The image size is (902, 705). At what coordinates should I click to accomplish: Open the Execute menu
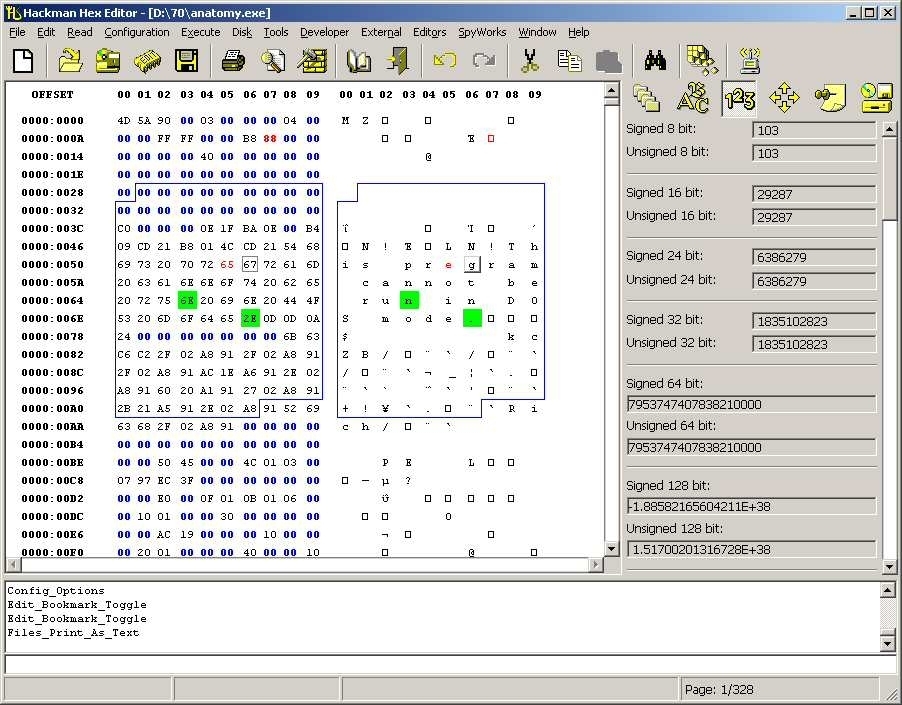tap(200, 32)
